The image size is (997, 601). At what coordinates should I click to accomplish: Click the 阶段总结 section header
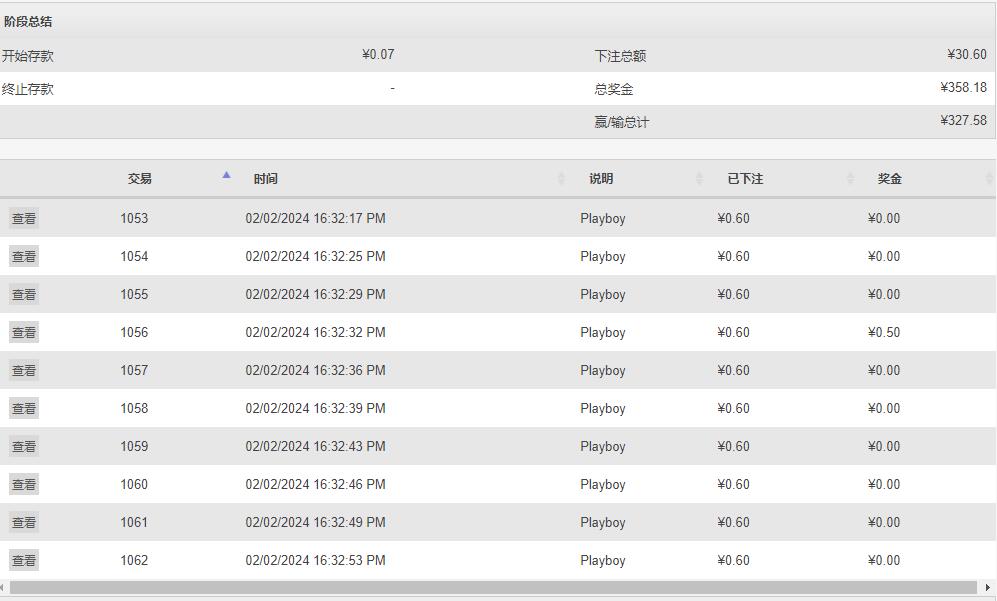(28, 21)
